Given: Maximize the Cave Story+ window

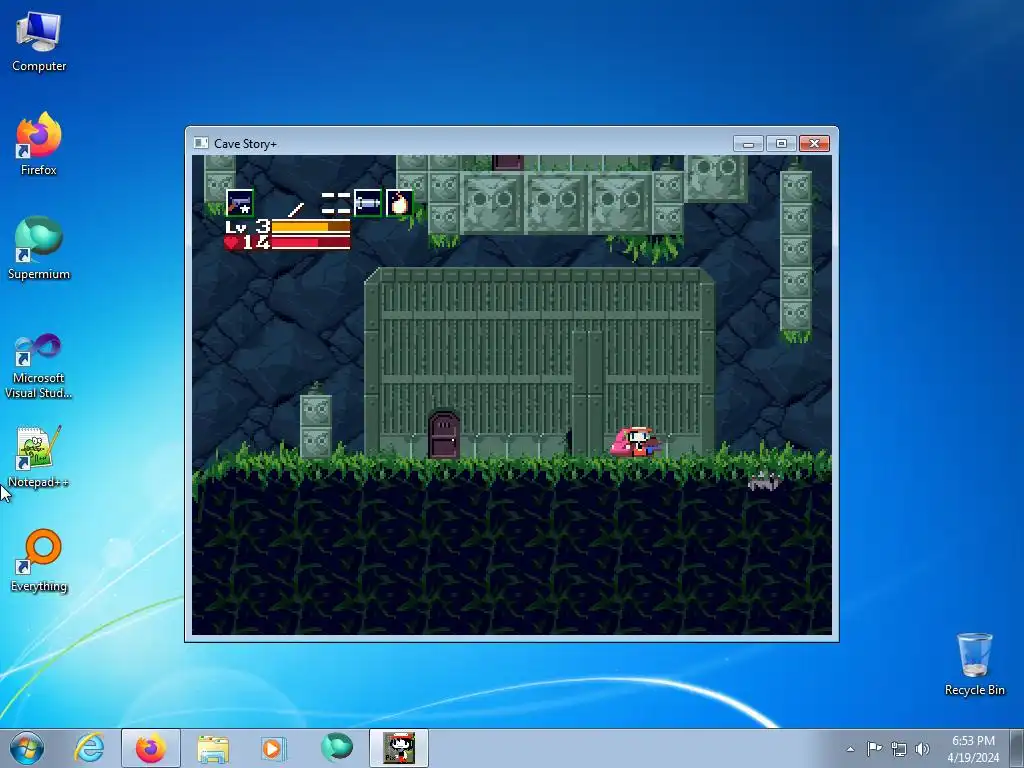Looking at the screenshot, I should pyautogui.click(x=781, y=143).
